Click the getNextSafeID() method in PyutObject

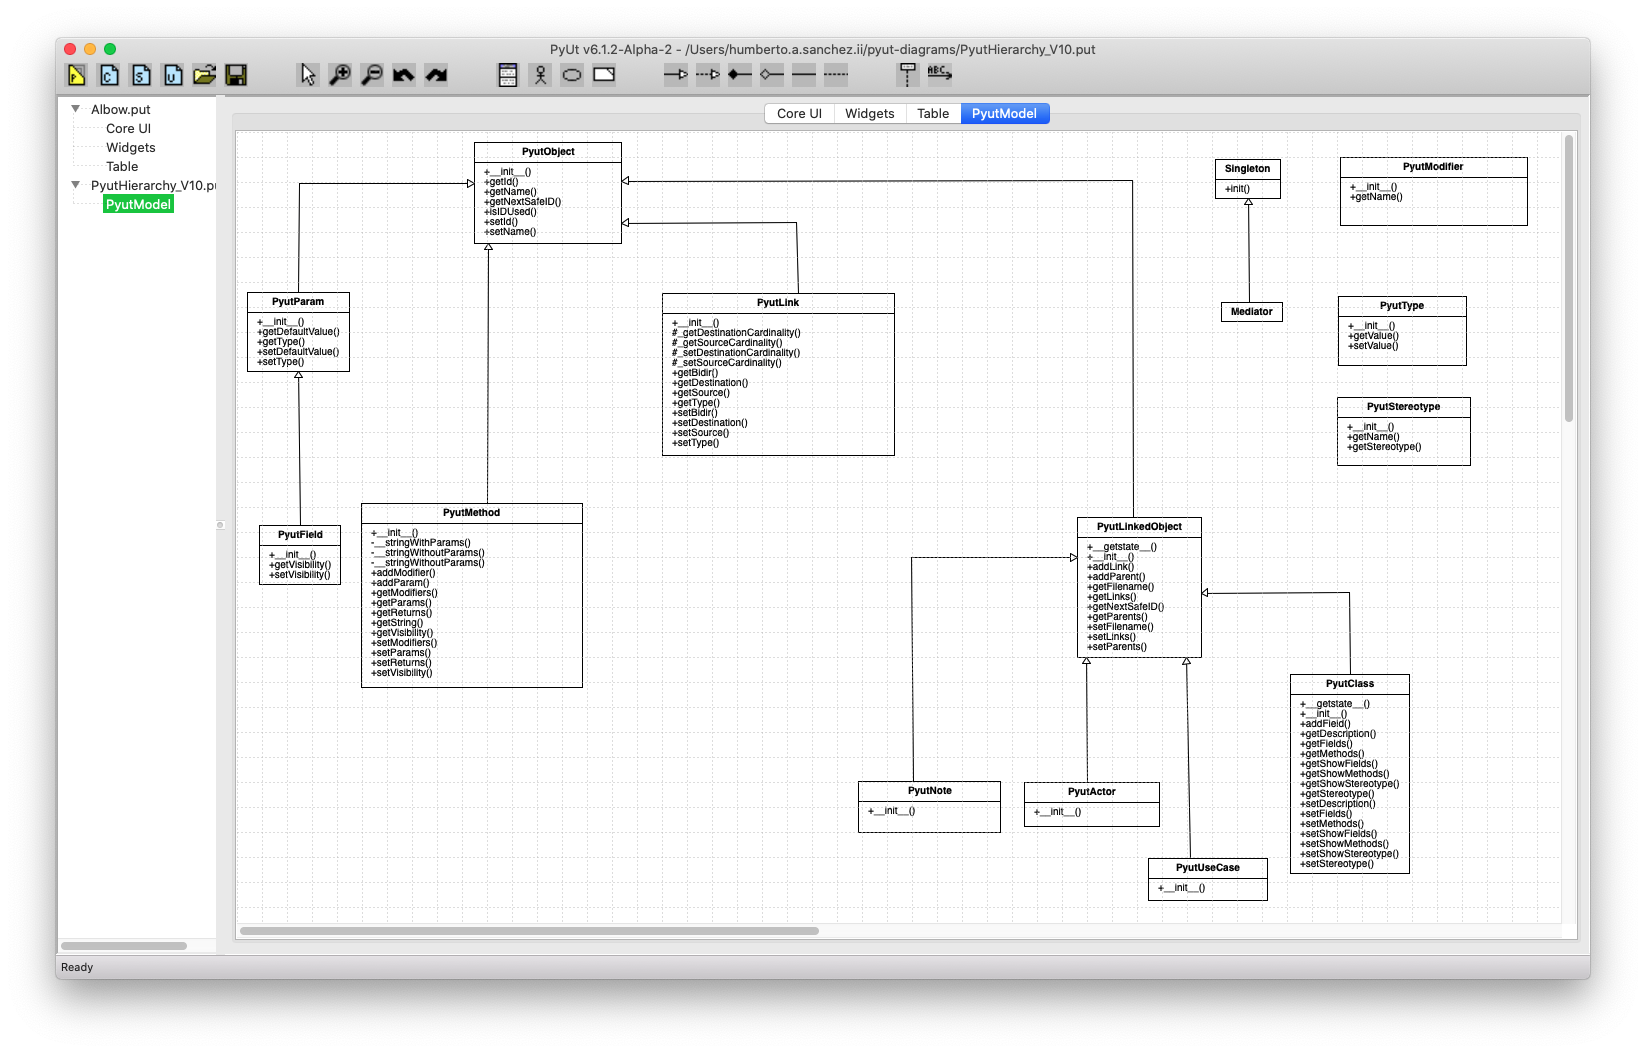coord(523,202)
